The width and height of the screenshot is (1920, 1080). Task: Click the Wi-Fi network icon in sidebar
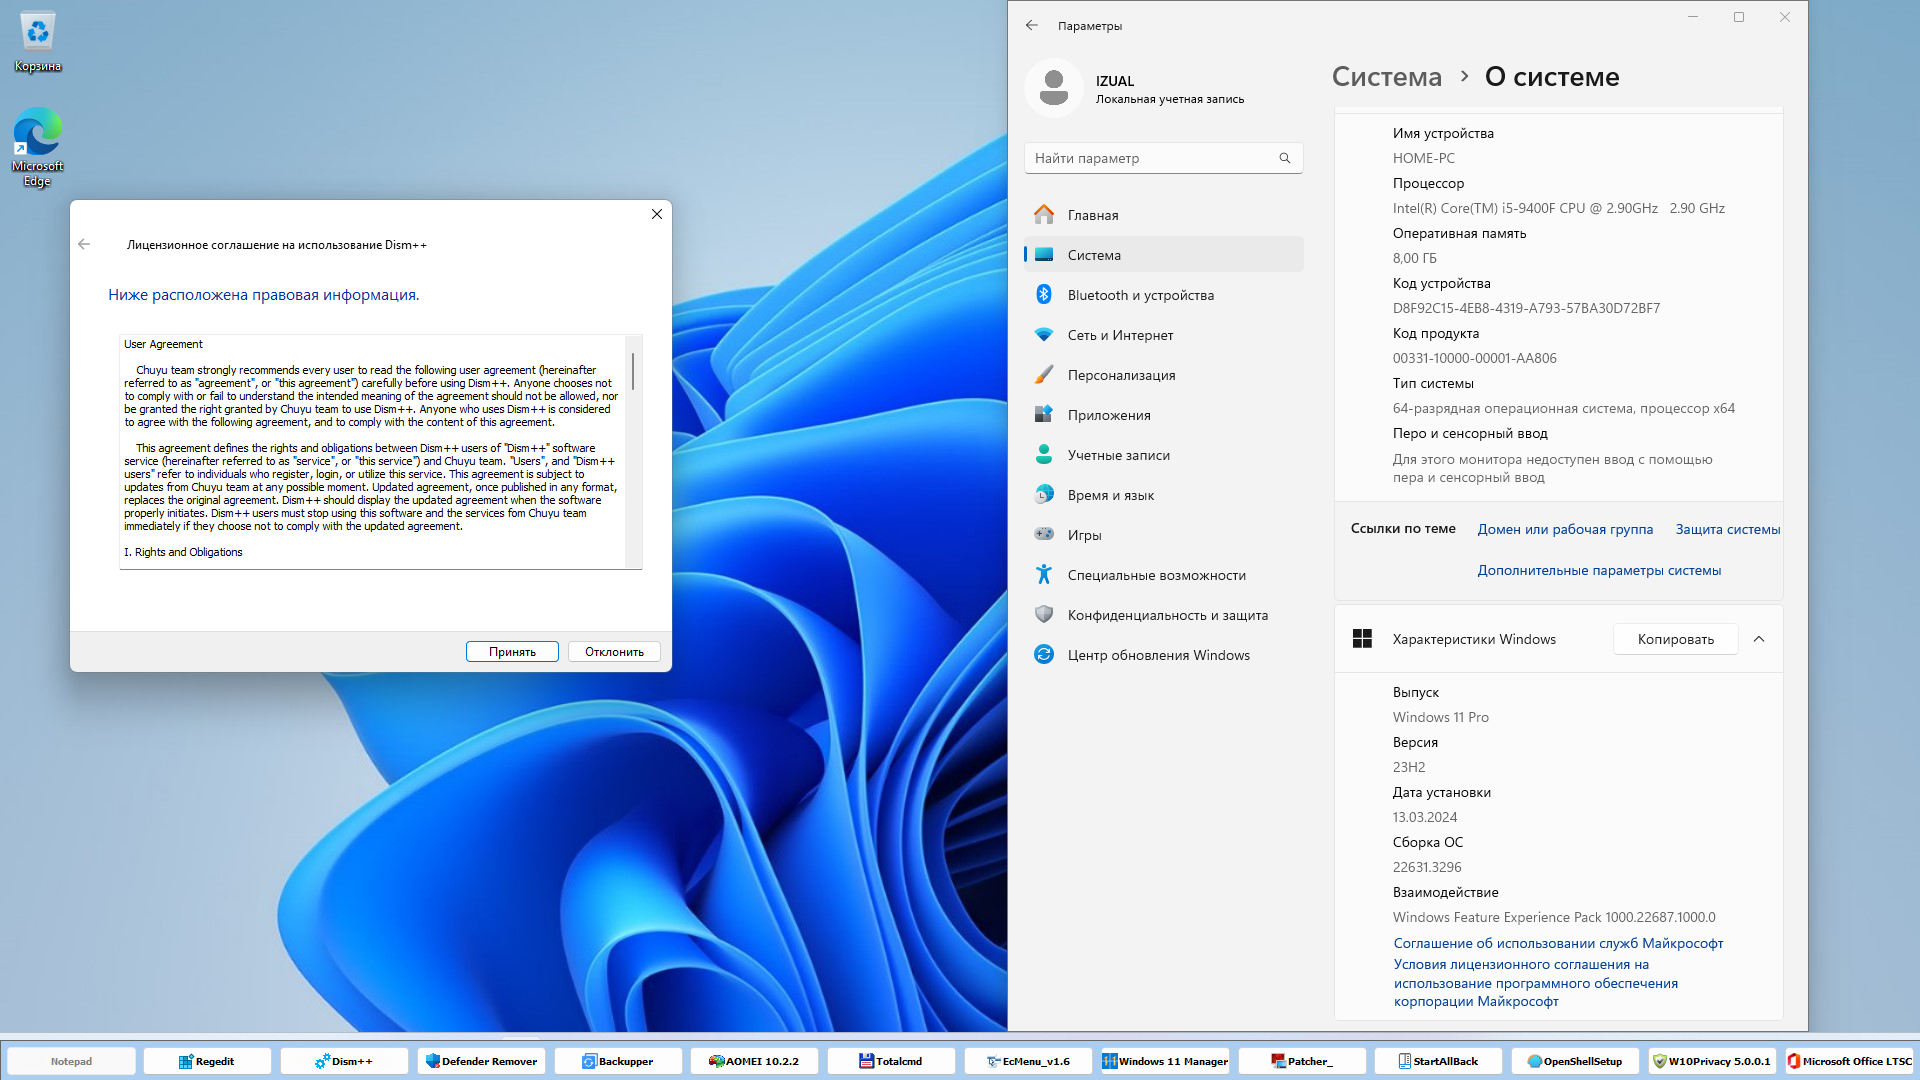(x=1044, y=334)
